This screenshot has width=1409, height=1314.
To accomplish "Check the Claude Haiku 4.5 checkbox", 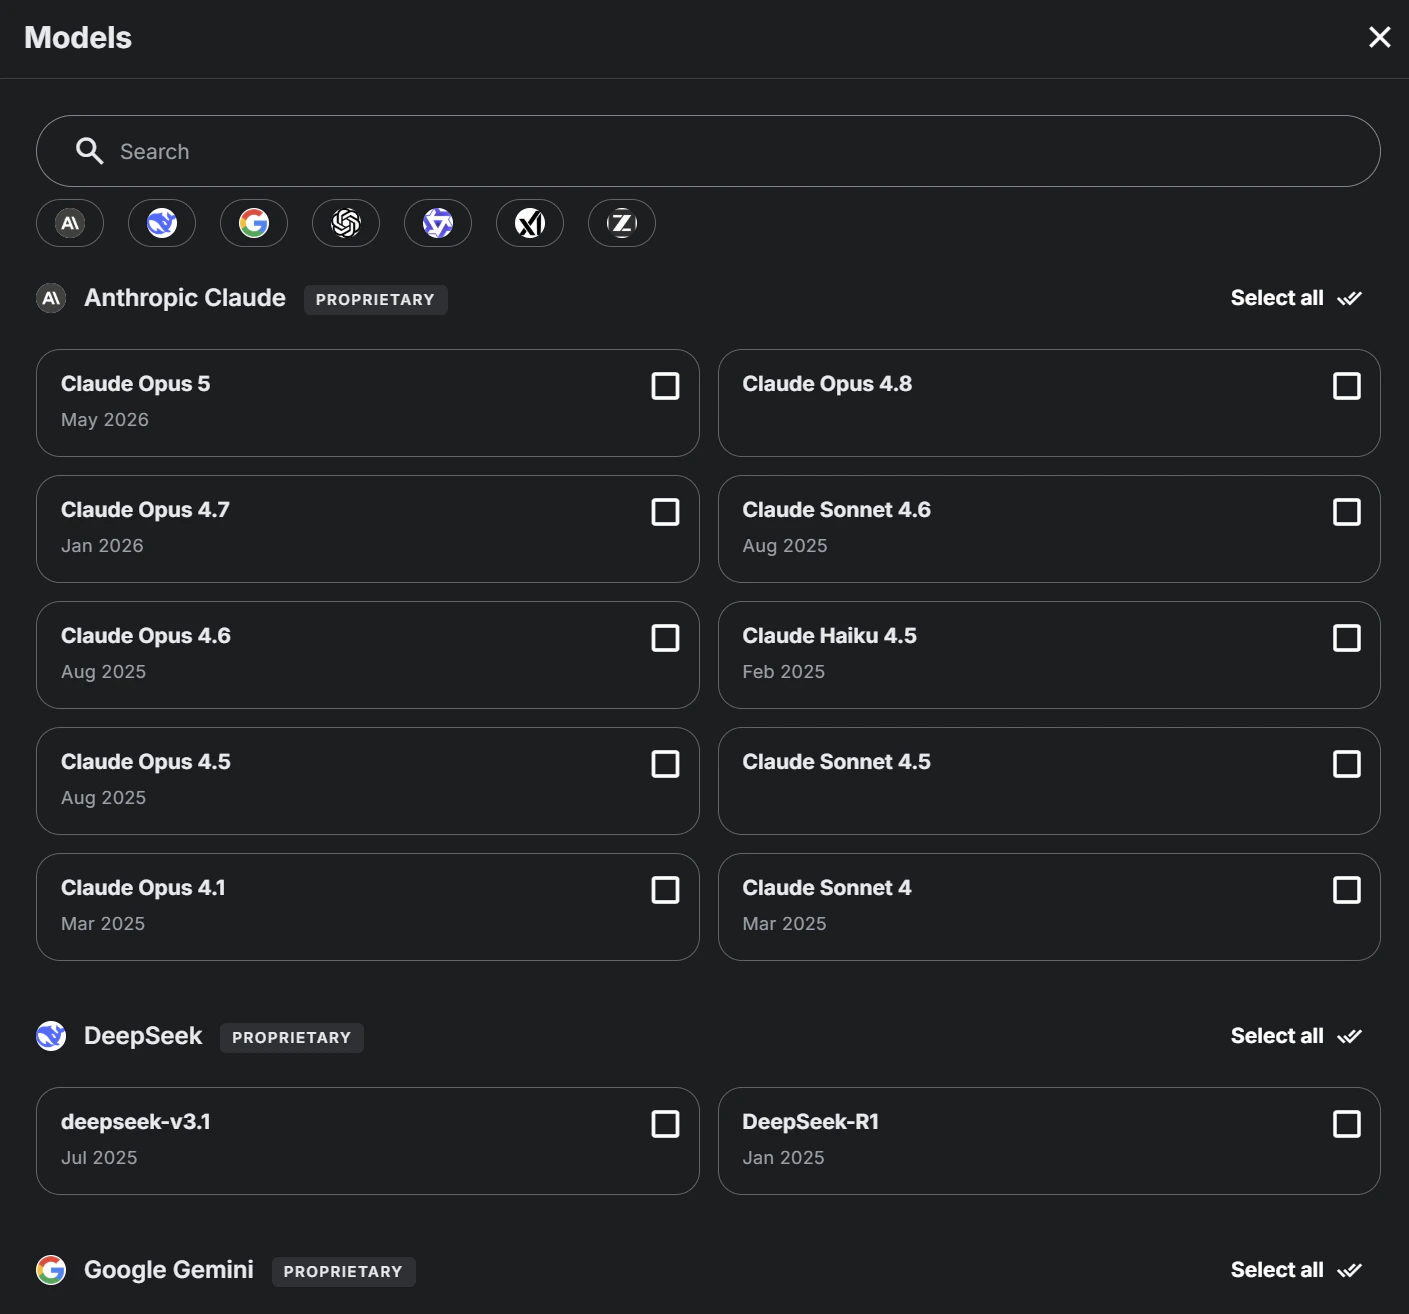I will 1347,638.
